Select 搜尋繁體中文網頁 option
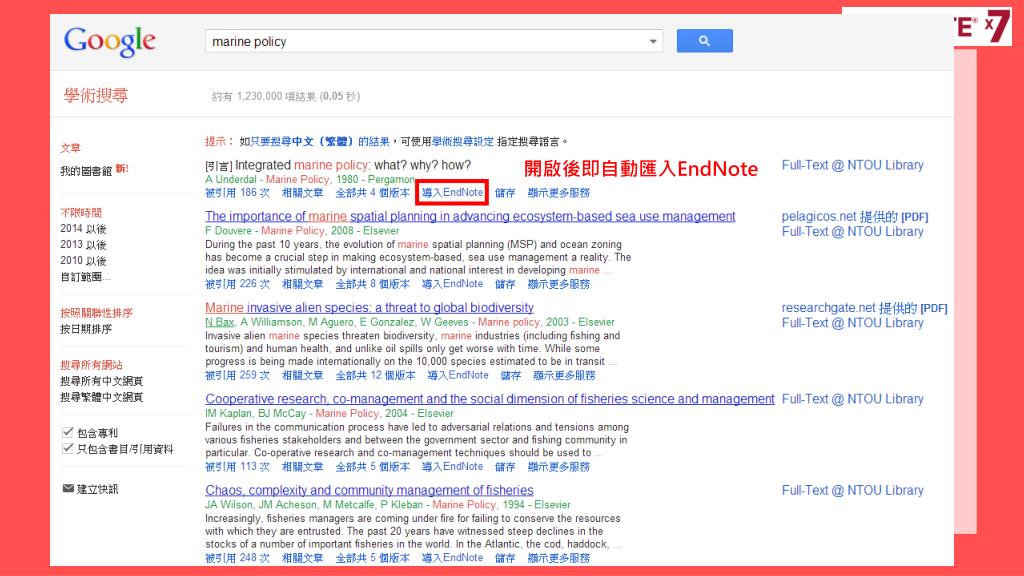This screenshot has height=576, width=1024. coord(101,397)
